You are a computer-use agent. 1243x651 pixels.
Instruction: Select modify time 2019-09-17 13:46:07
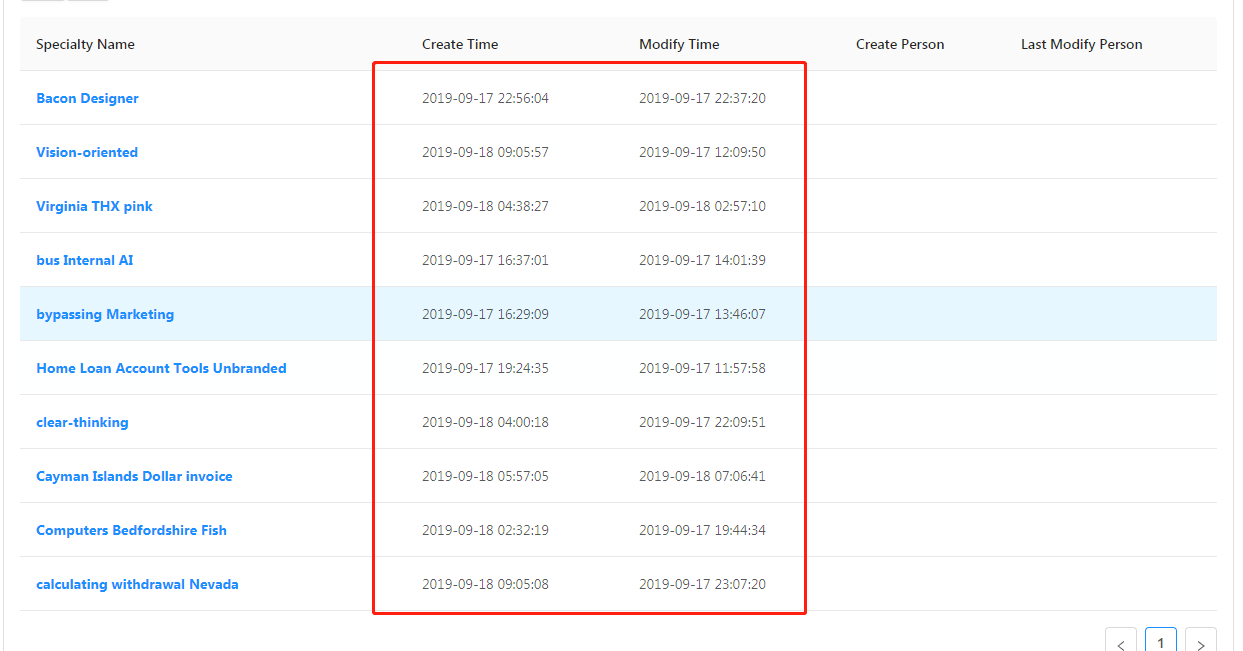click(702, 314)
